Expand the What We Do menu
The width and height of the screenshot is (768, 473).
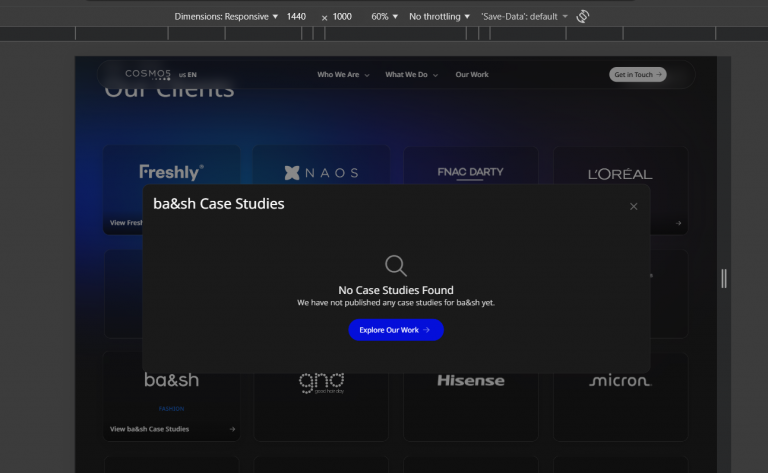(411, 75)
